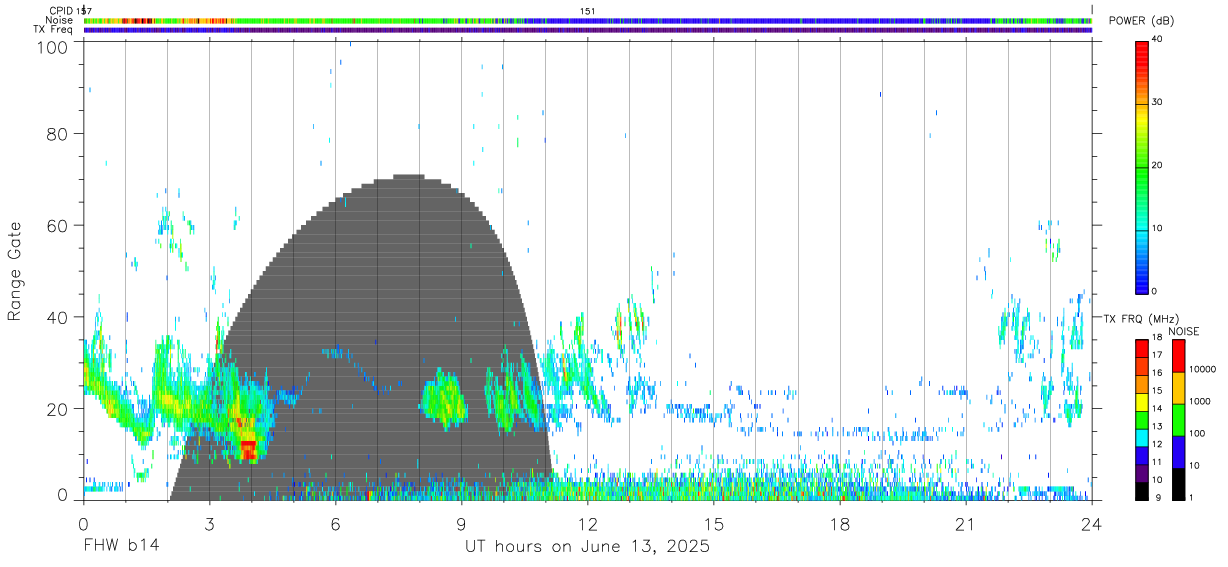Click x-axis hour label 9
This screenshot has width=1228, height=567.
(461, 525)
